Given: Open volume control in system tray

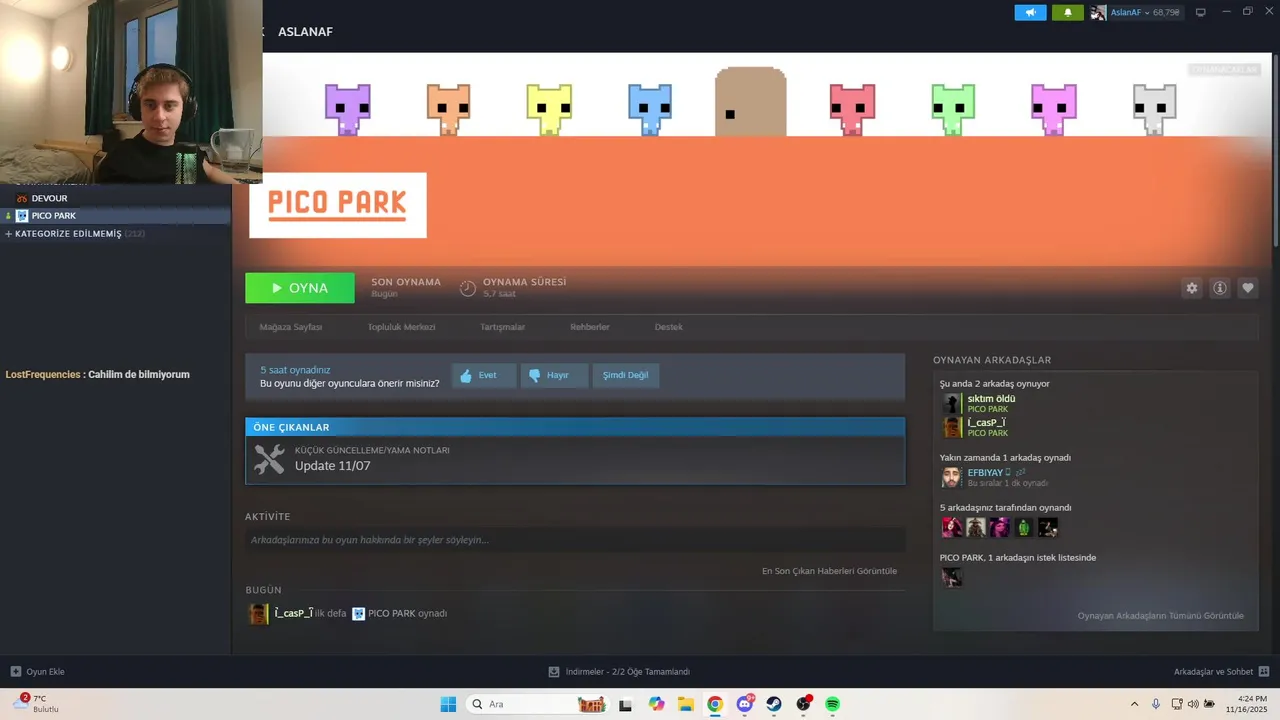Looking at the screenshot, I should 1192,704.
